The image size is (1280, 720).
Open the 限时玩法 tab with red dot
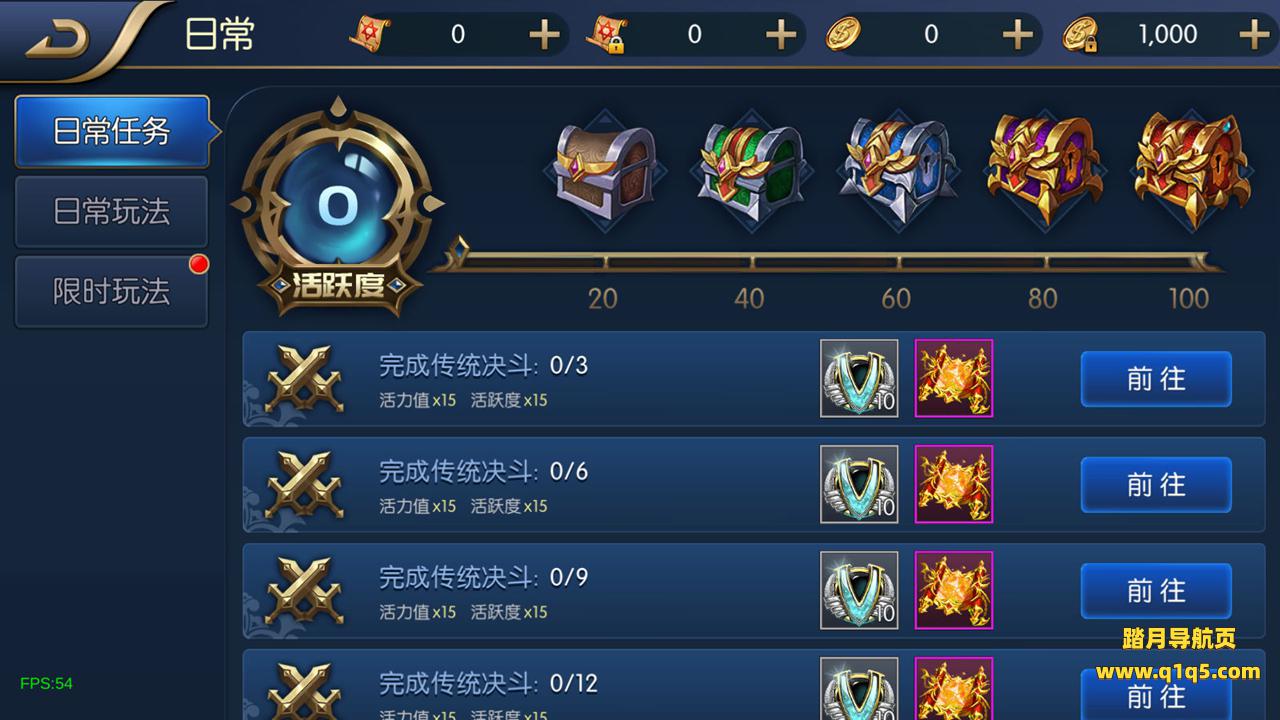coord(112,292)
